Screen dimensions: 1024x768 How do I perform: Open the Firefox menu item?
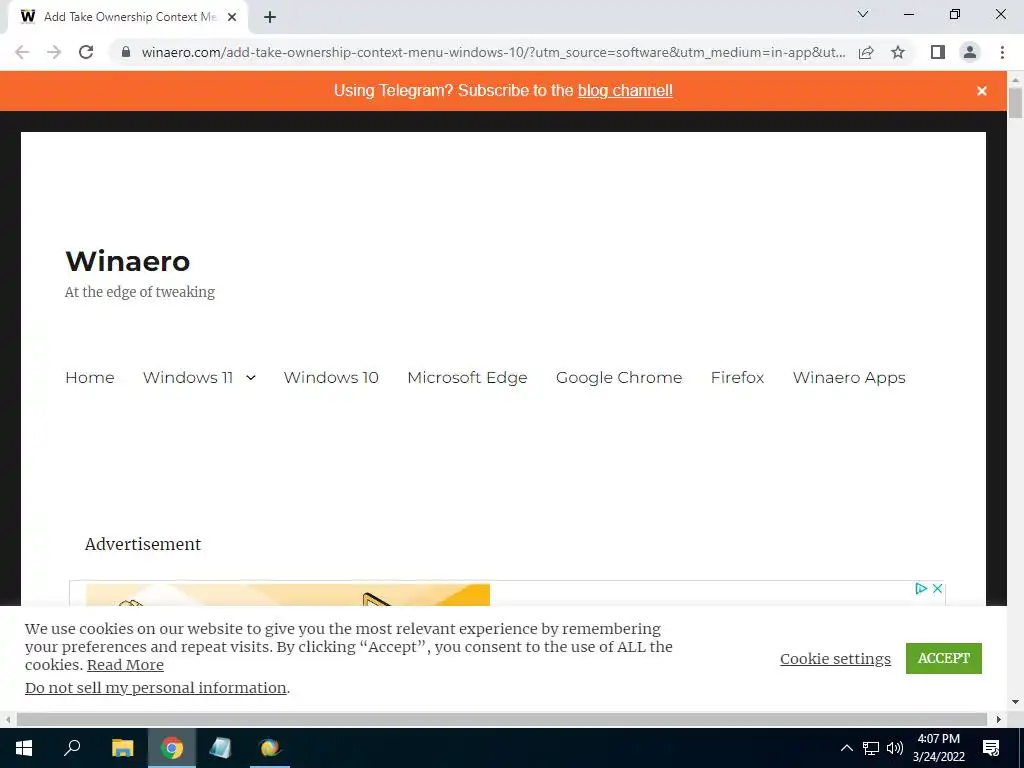pyautogui.click(x=737, y=377)
